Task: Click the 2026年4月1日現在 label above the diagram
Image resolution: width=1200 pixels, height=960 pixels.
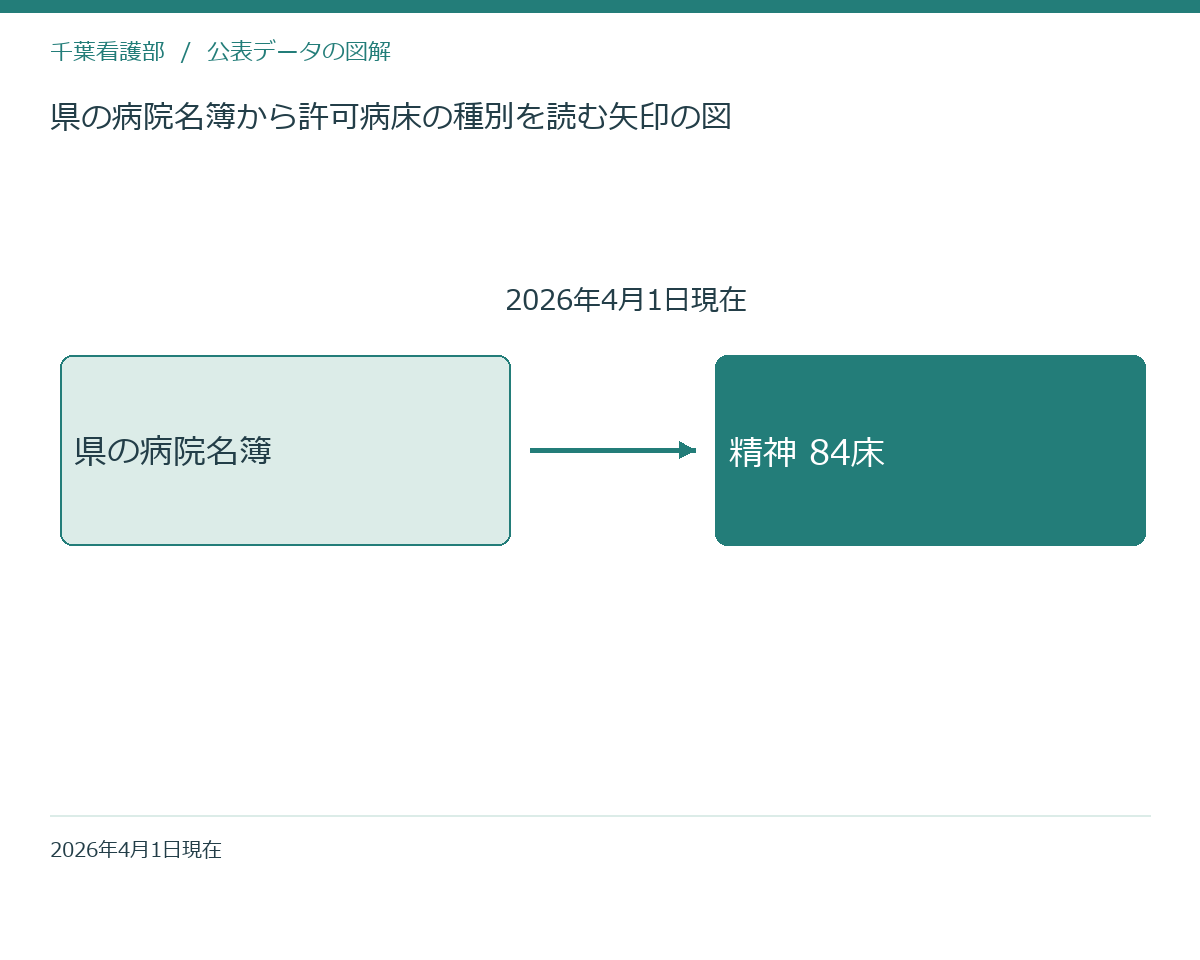Action: click(x=626, y=300)
